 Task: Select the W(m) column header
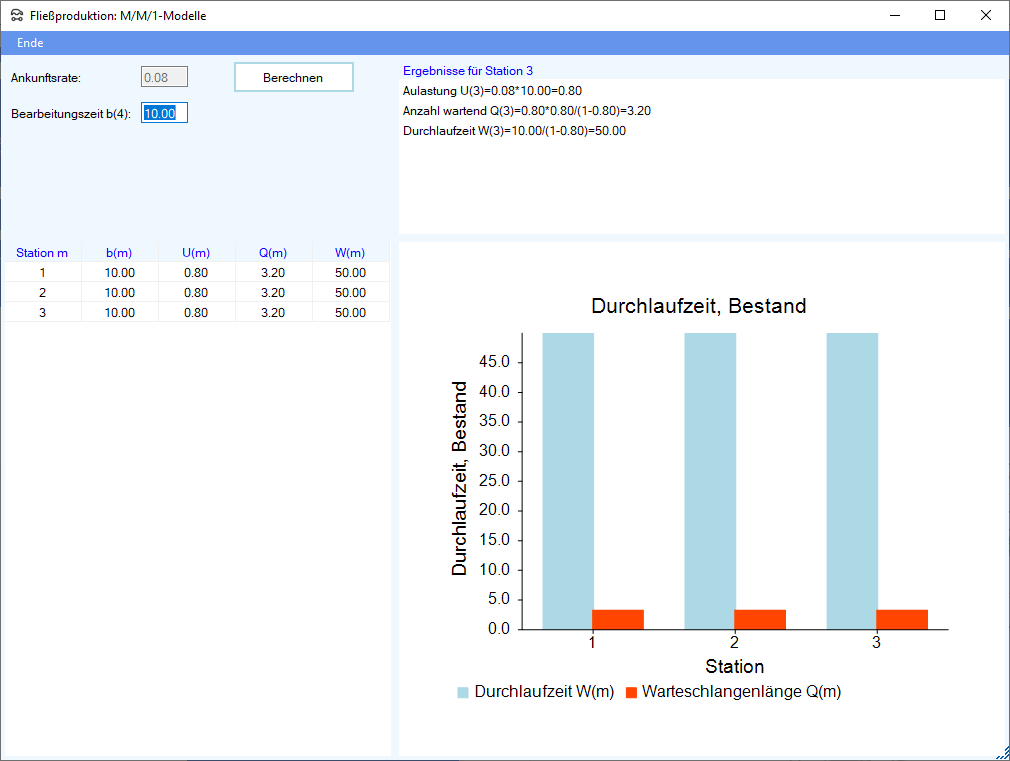click(x=350, y=253)
